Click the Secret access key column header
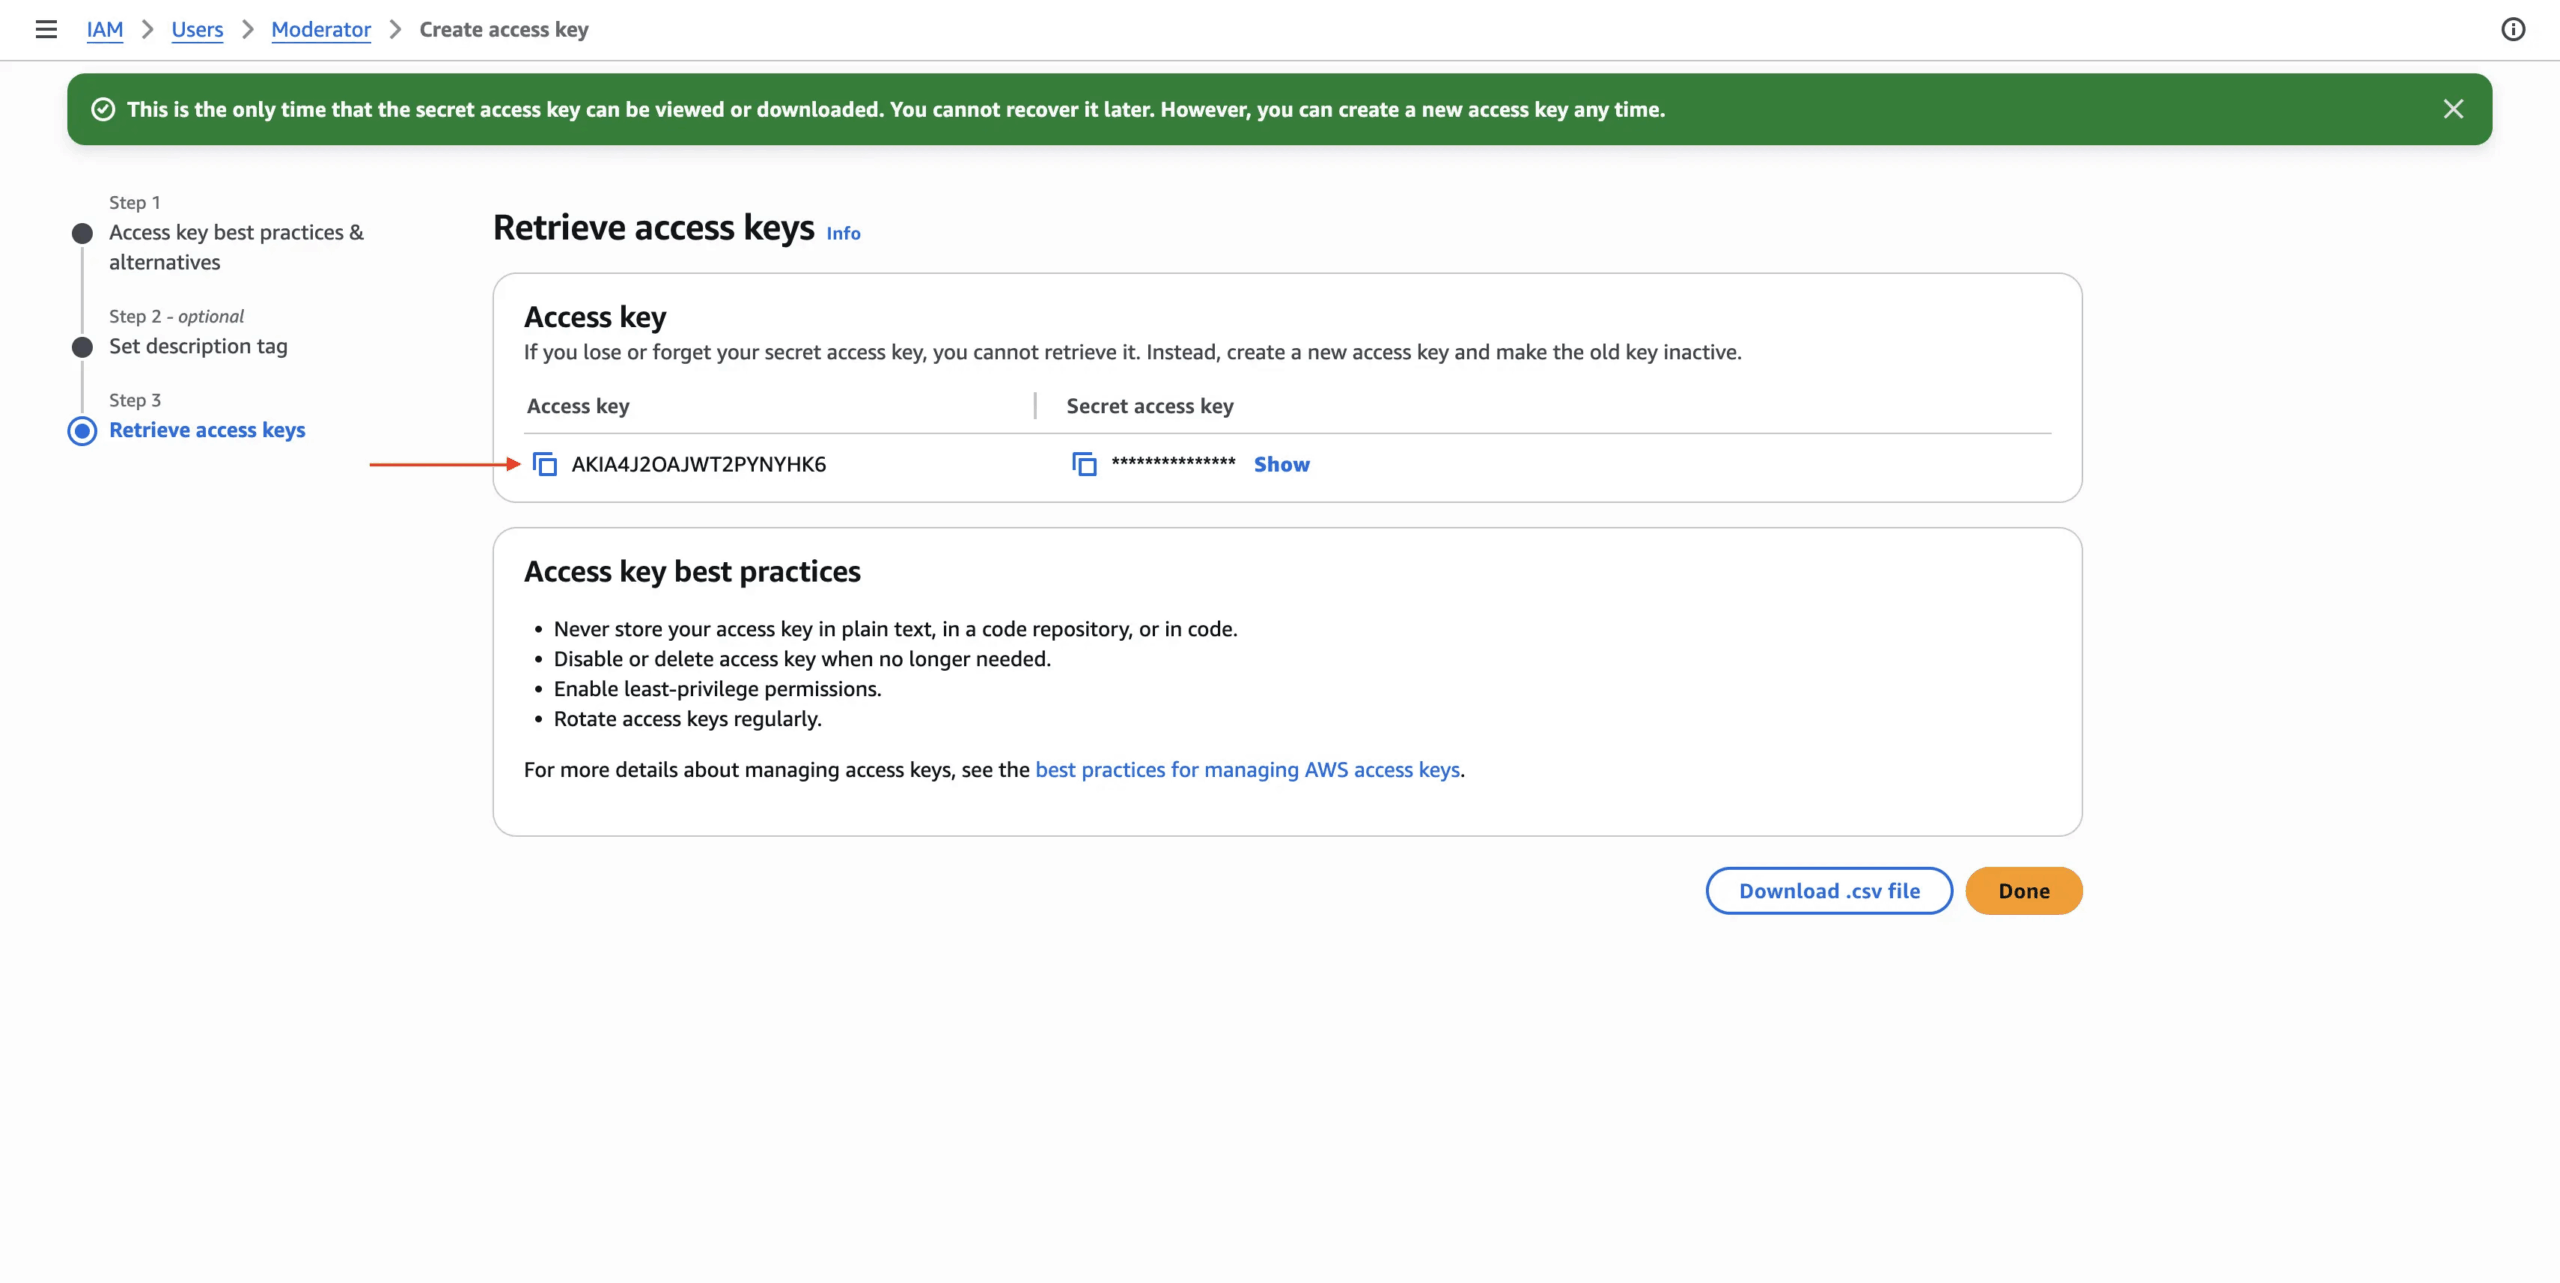The width and height of the screenshot is (2560, 1283). [1150, 406]
